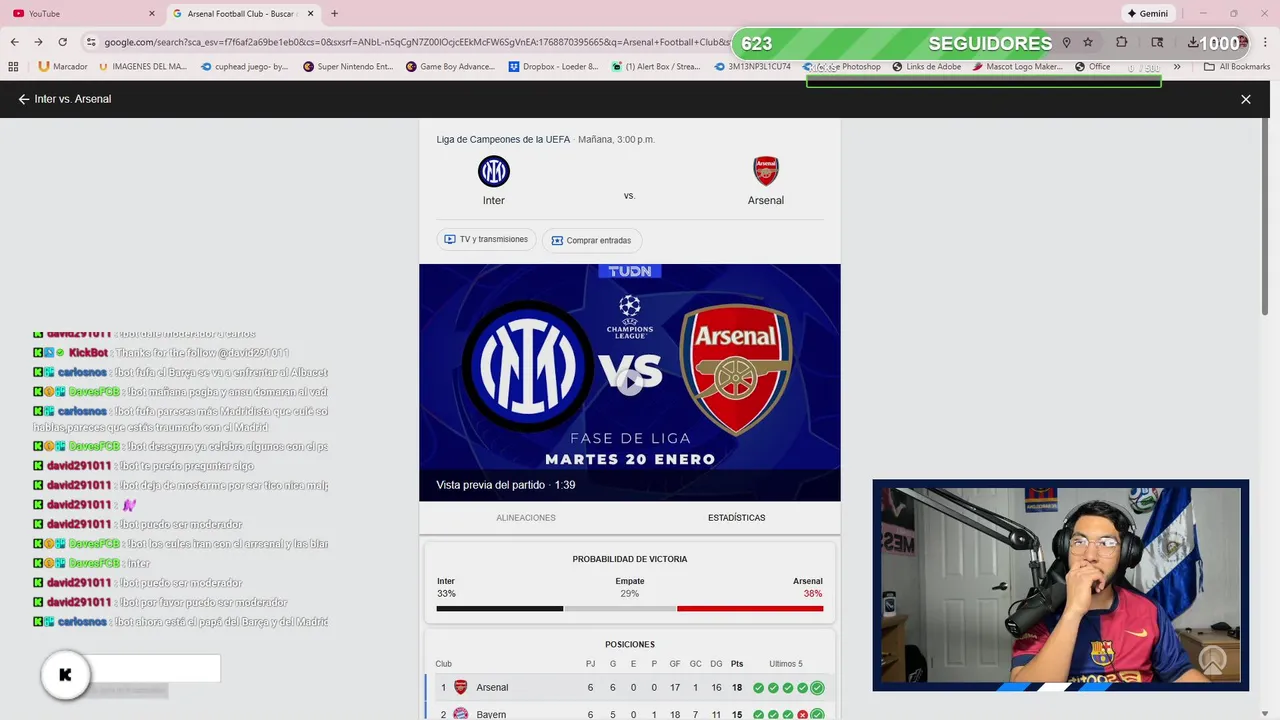1280x720 pixels.
Task: Click the Arsenal team crest
Action: coord(766,171)
